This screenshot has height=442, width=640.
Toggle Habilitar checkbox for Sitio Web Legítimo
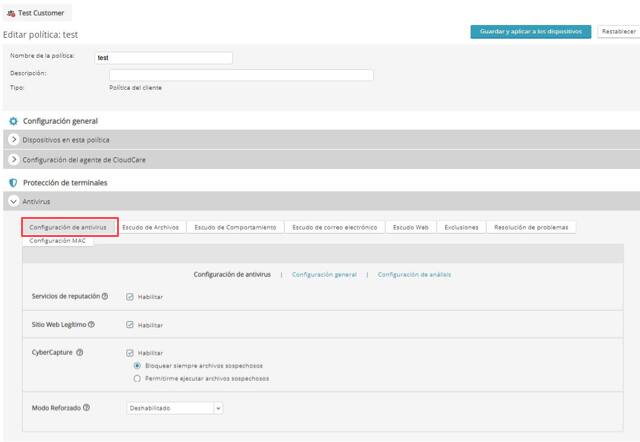coord(130,325)
